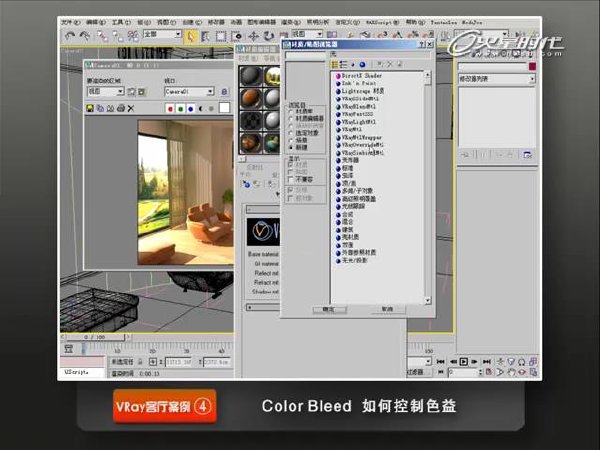600x450 pixels.
Task: Activate the Select and Move tool
Action: point(253,36)
